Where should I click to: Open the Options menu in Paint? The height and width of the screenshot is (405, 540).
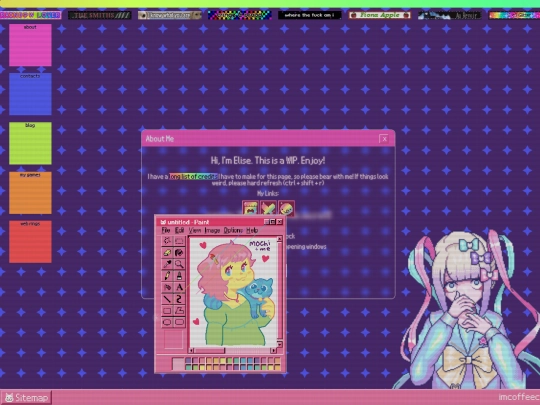(x=233, y=230)
